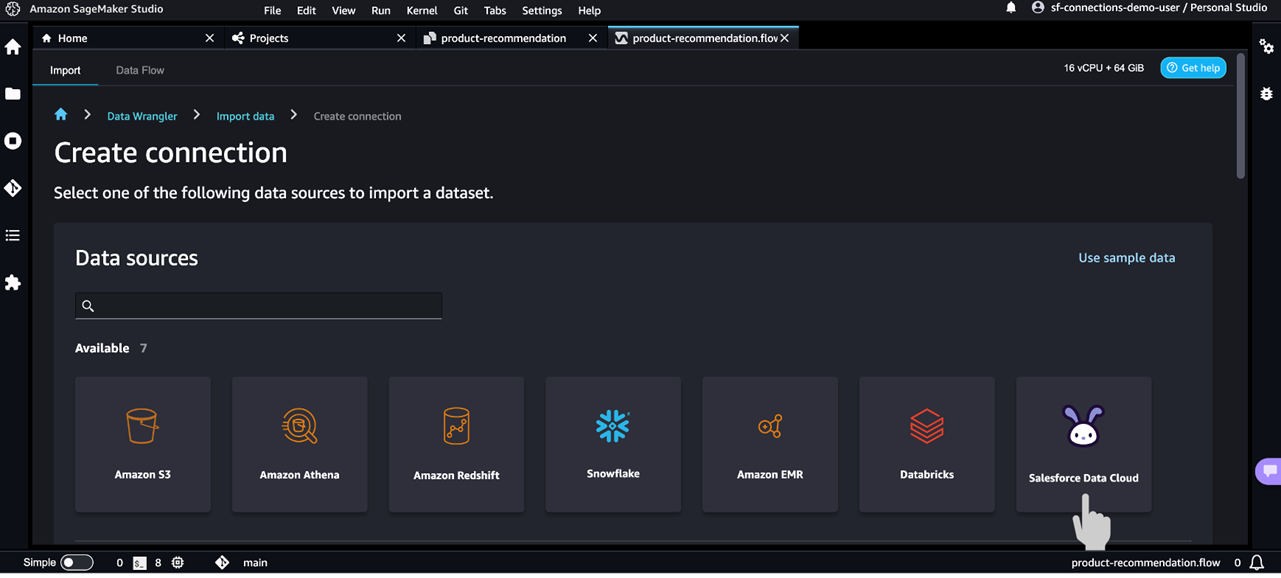The image size is (1281, 578).
Task: Click the Use sample data link
Action: [1127, 258]
